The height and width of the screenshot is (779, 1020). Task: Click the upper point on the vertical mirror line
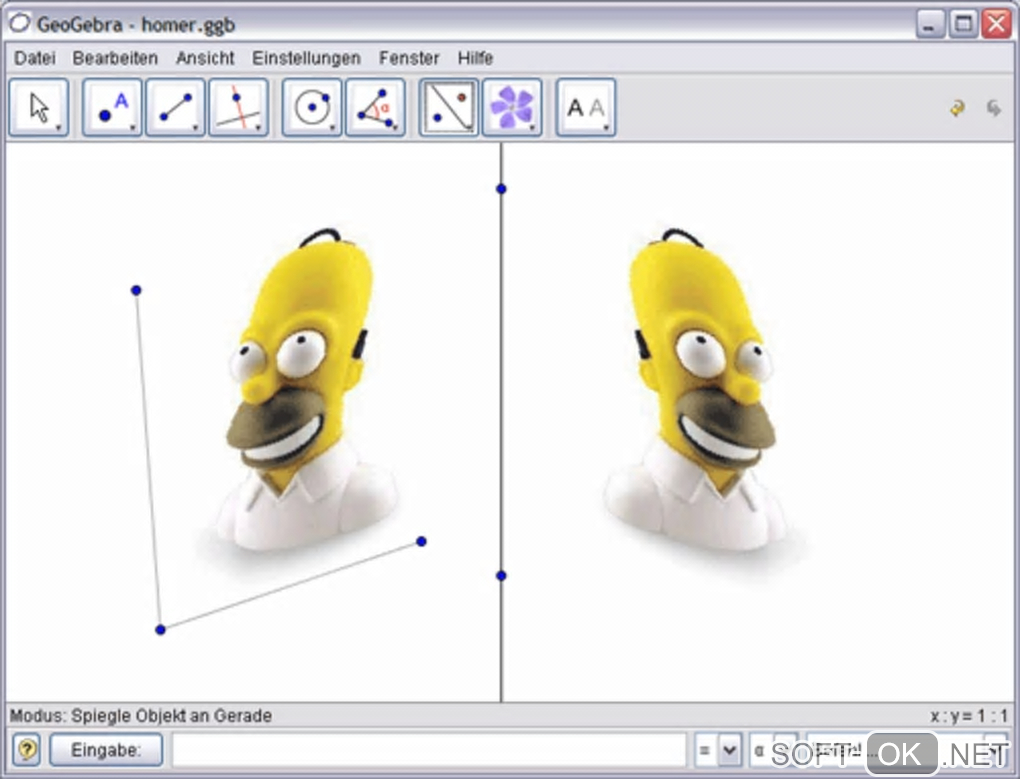pos(501,189)
